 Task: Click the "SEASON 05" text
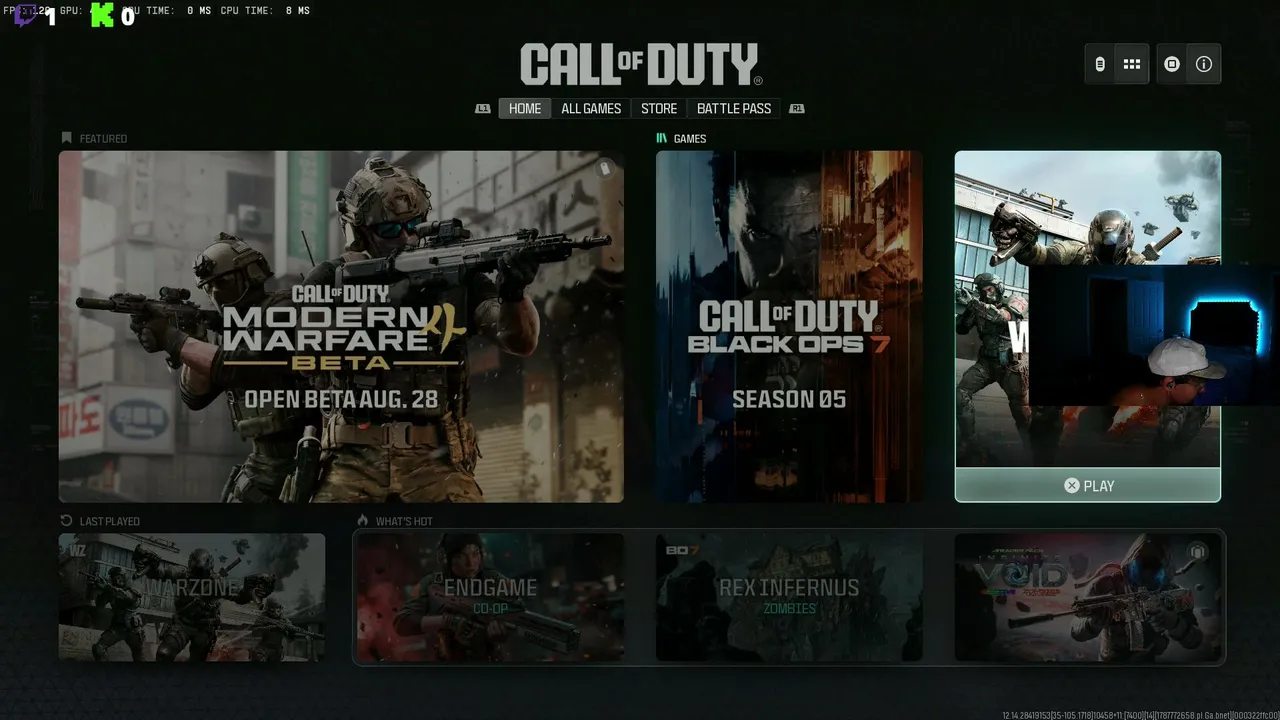click(789, 399)
